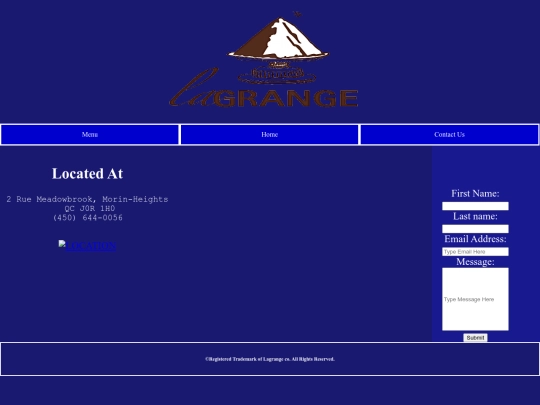Click inside the Message text area
The image size is (540, 405).
point(475,299)
